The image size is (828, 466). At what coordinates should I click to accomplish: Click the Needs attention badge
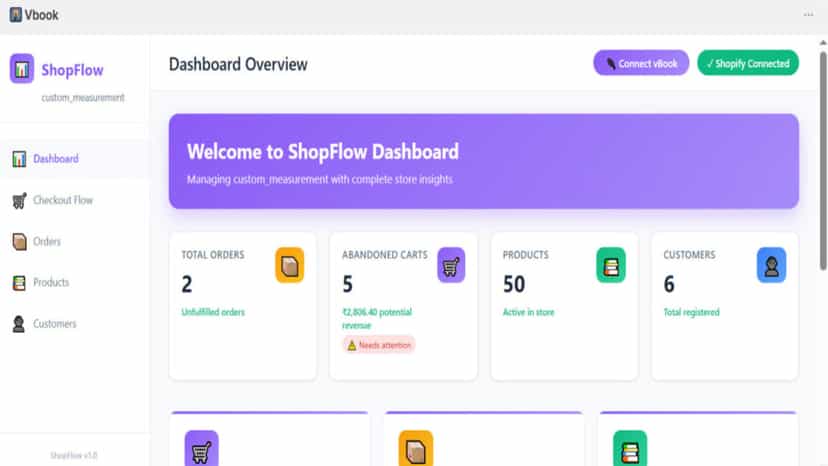379,345
